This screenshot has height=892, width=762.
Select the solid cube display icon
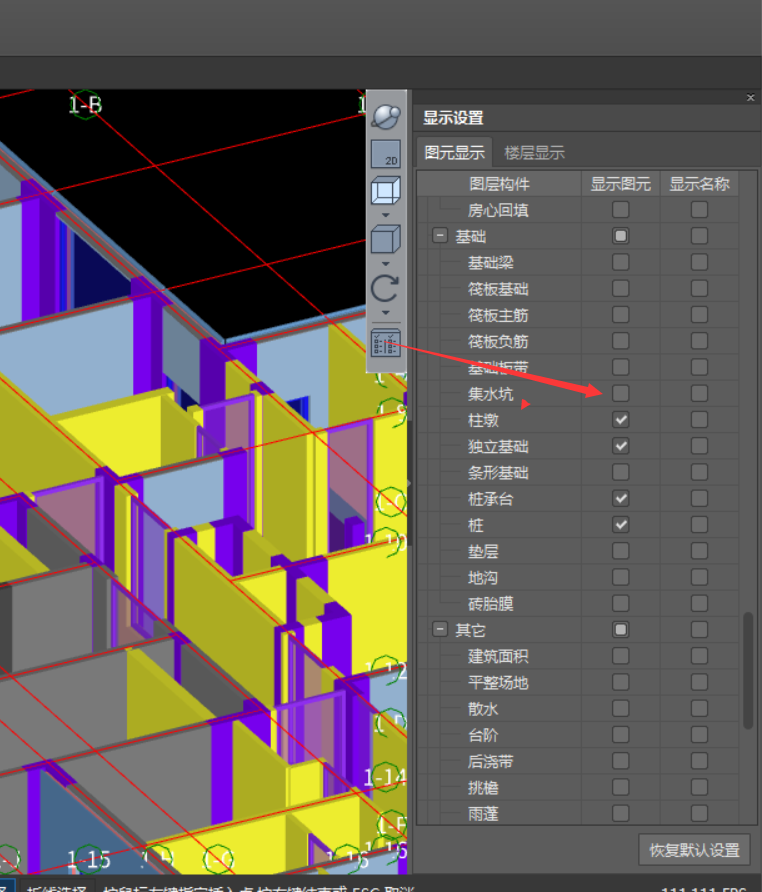(x=385, y=240)
